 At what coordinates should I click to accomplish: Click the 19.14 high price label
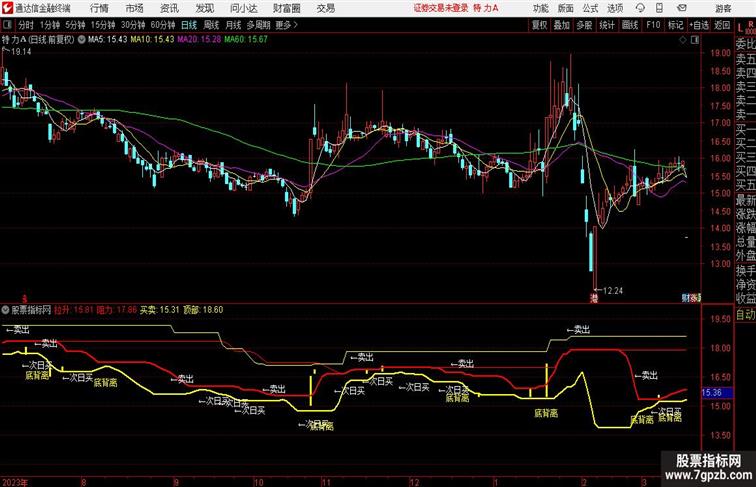[21, 52]
